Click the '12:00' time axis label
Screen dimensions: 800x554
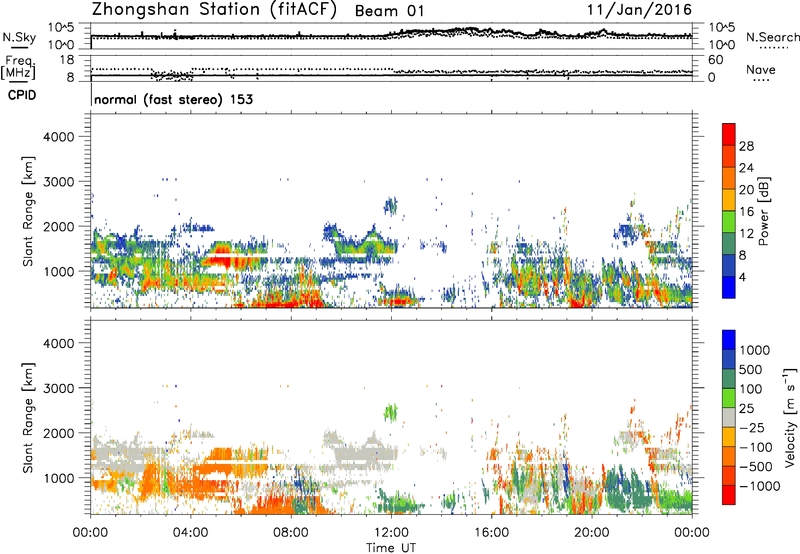(x=391, y=533)
